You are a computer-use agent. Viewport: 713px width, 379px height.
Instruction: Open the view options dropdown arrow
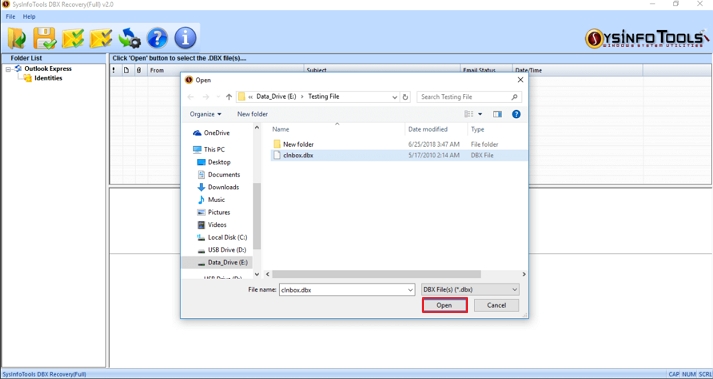480,114
